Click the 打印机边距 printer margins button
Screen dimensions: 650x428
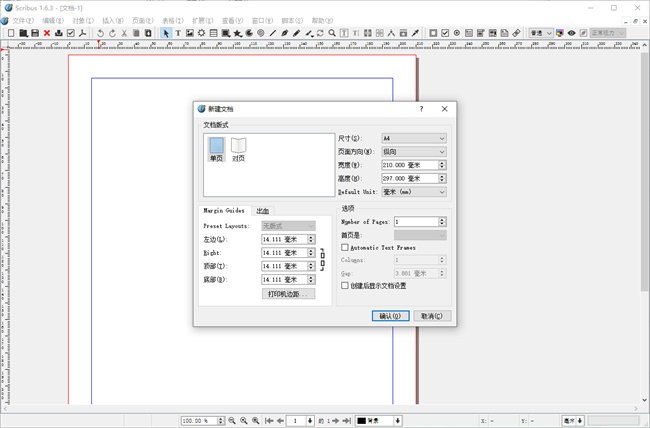[289, 294]
